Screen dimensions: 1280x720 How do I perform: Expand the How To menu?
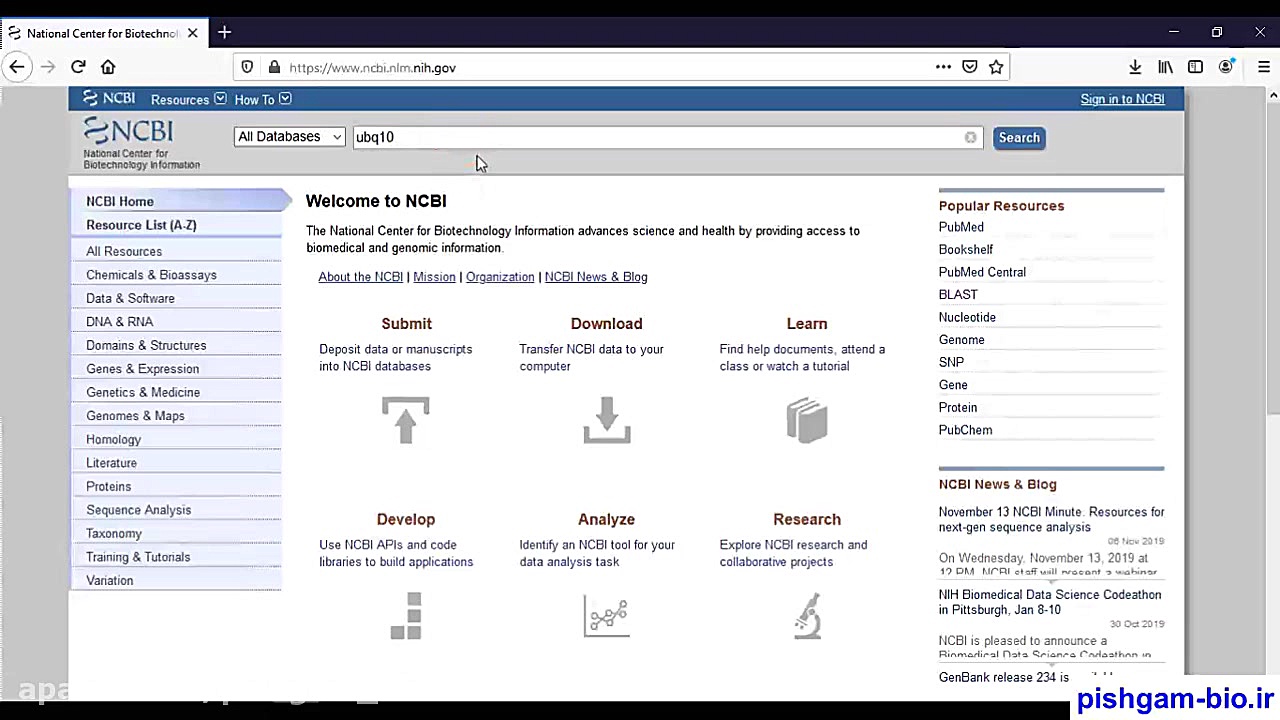click(262, 99)
